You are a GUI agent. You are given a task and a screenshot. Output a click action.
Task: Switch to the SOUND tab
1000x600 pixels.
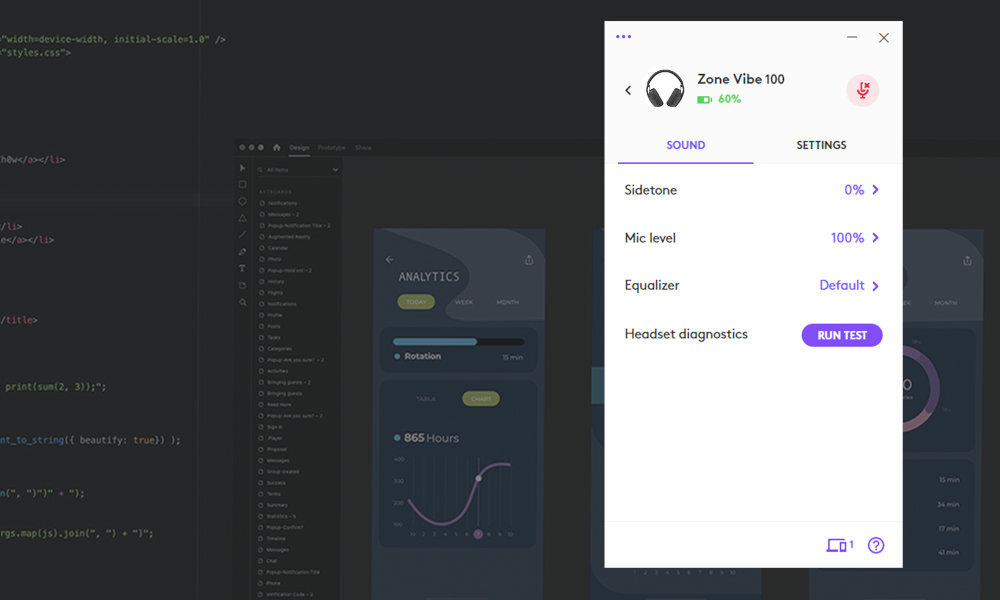click(x=686, y=145)
